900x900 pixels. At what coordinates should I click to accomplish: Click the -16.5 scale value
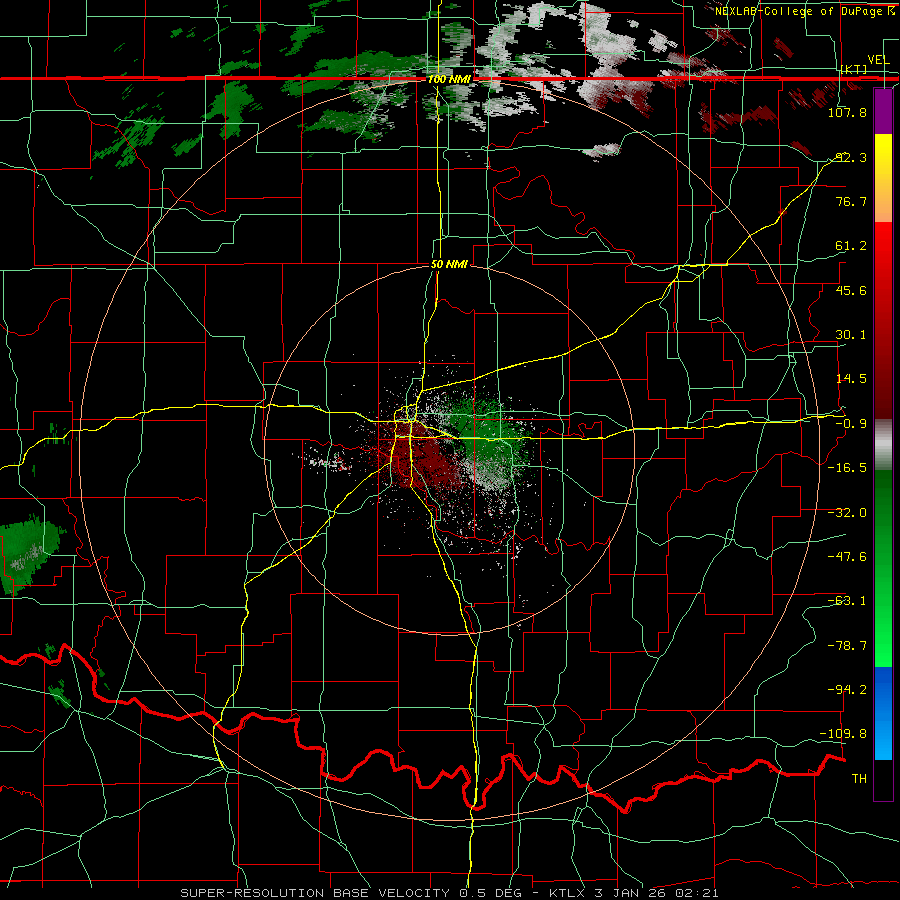pos(847,468)
